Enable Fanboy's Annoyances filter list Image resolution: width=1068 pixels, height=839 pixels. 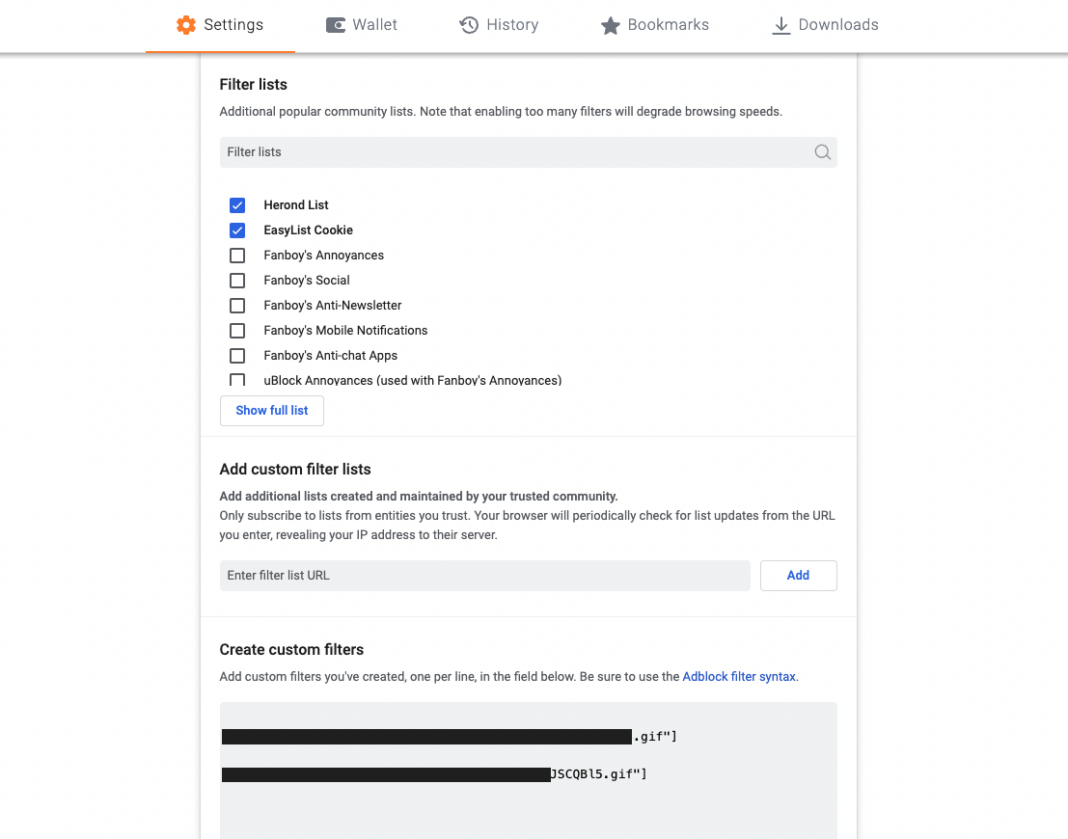(x=237, y=255)
